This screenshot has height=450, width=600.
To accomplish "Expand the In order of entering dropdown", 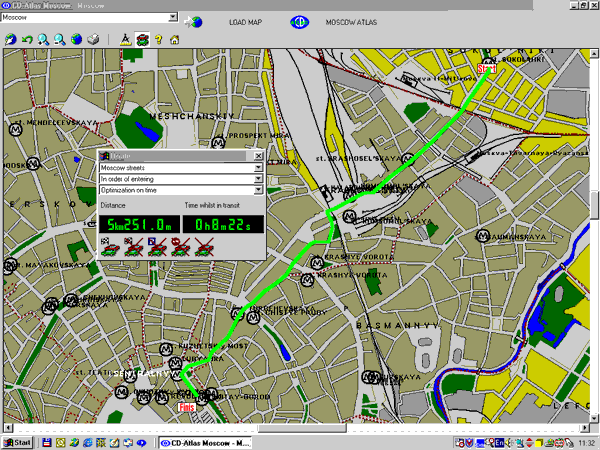I will [x=258, y=179].
